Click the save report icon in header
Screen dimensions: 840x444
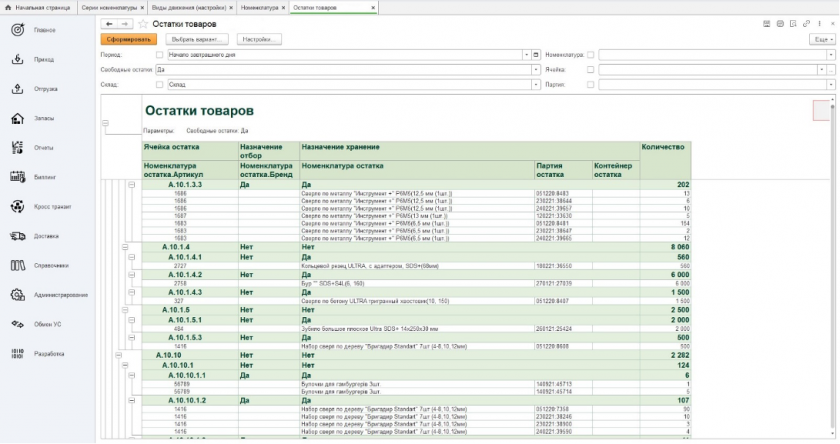coord(767,24)
